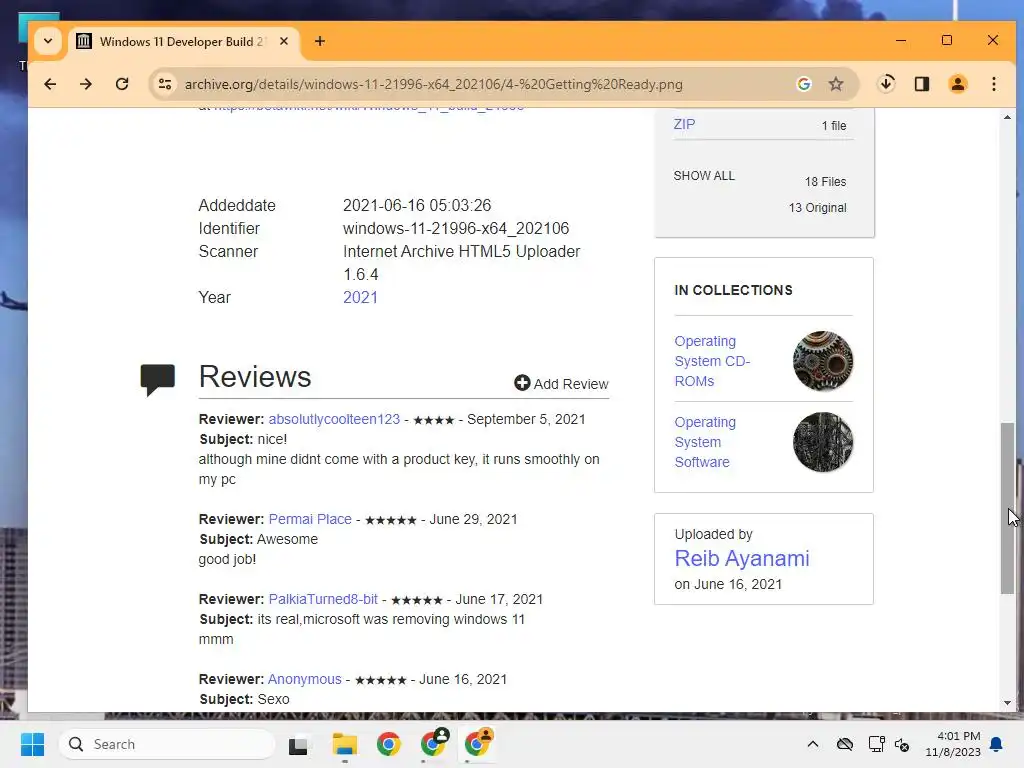Image resolution: width=1024 pixels, height=768 pixels.
Task: Open the notification bell icon
Action: (996, 744)
